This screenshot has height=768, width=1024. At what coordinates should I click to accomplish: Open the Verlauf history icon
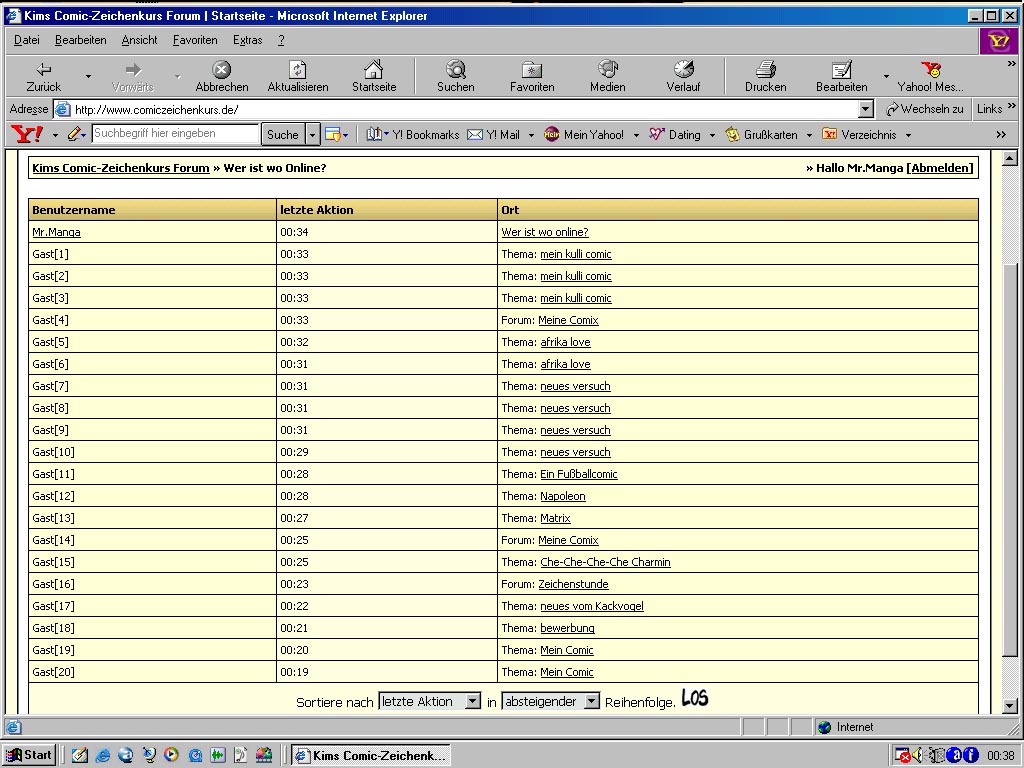coord(684,70)
